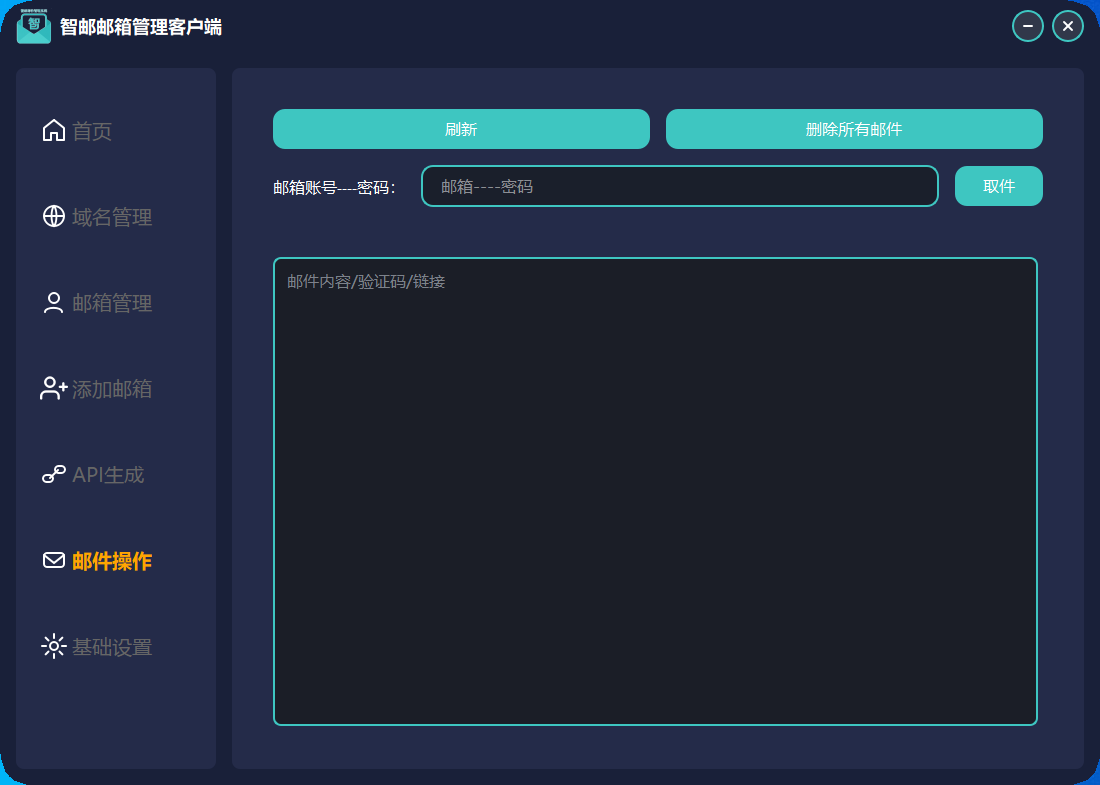The image size is (1100, 785).
Task: Click the chain link icon for API生成
Action: click(54, 475)
